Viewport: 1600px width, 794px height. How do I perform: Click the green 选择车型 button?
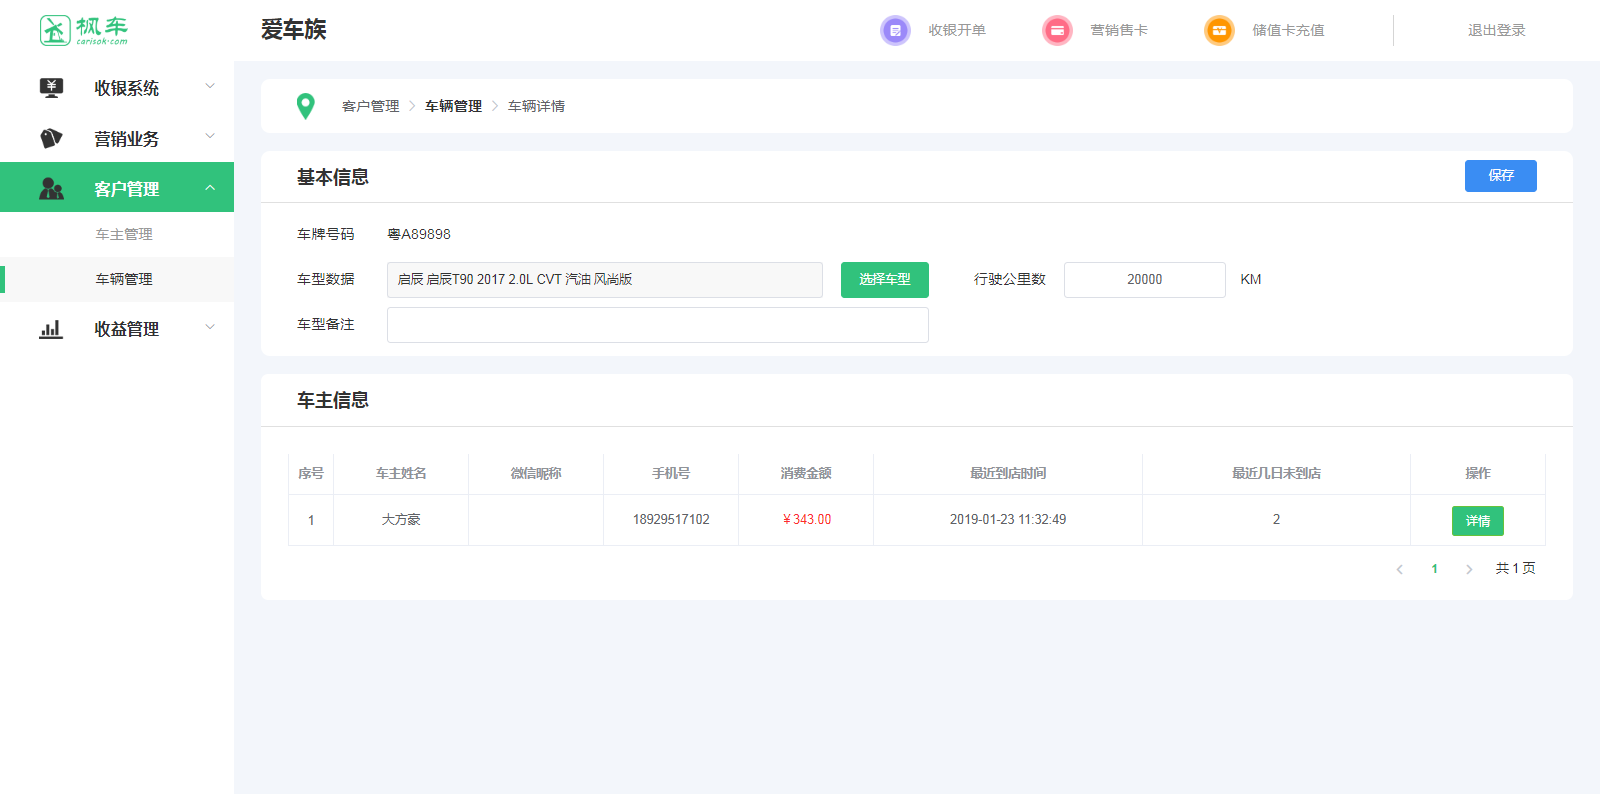pos(884,280)
